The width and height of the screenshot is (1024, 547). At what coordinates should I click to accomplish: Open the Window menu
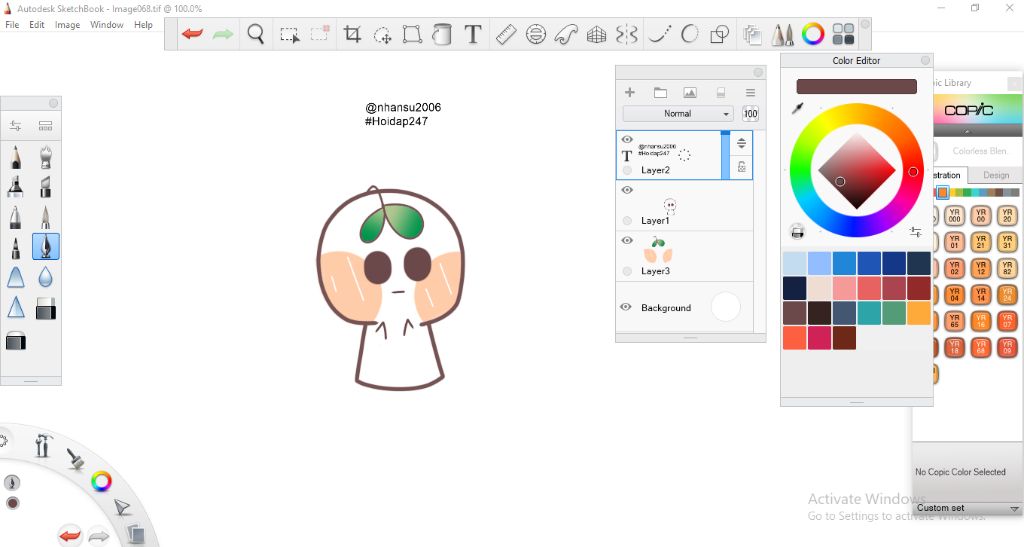click(x=106, y=25)
